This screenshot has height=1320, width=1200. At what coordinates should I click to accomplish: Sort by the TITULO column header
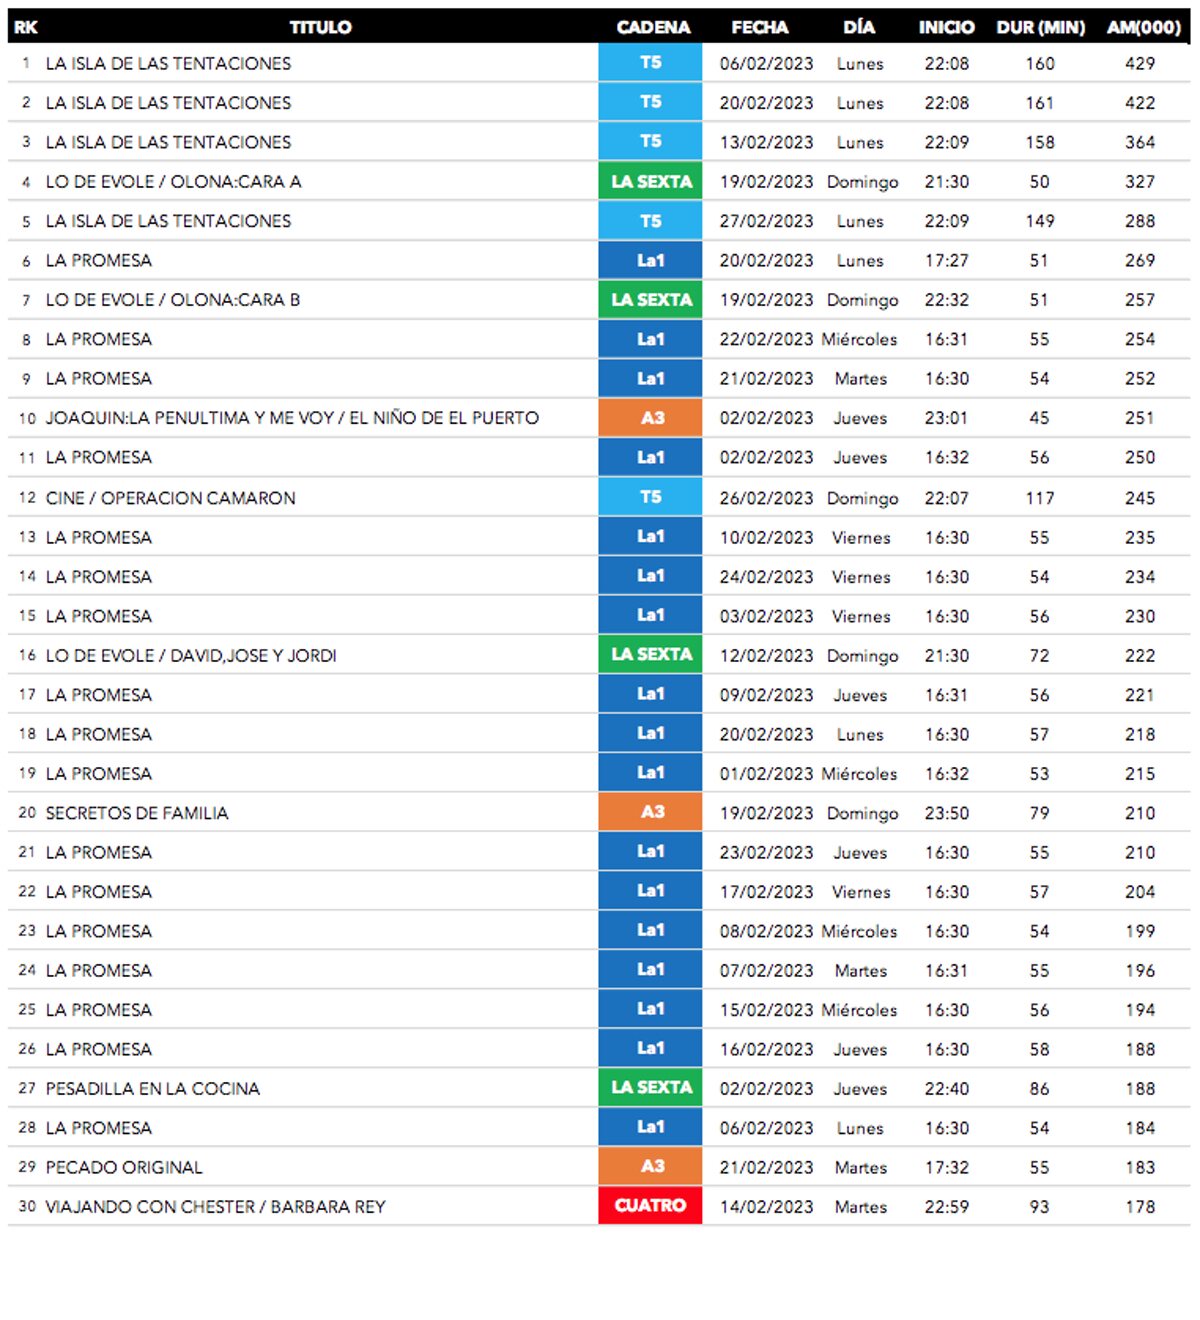click(320, 27)
